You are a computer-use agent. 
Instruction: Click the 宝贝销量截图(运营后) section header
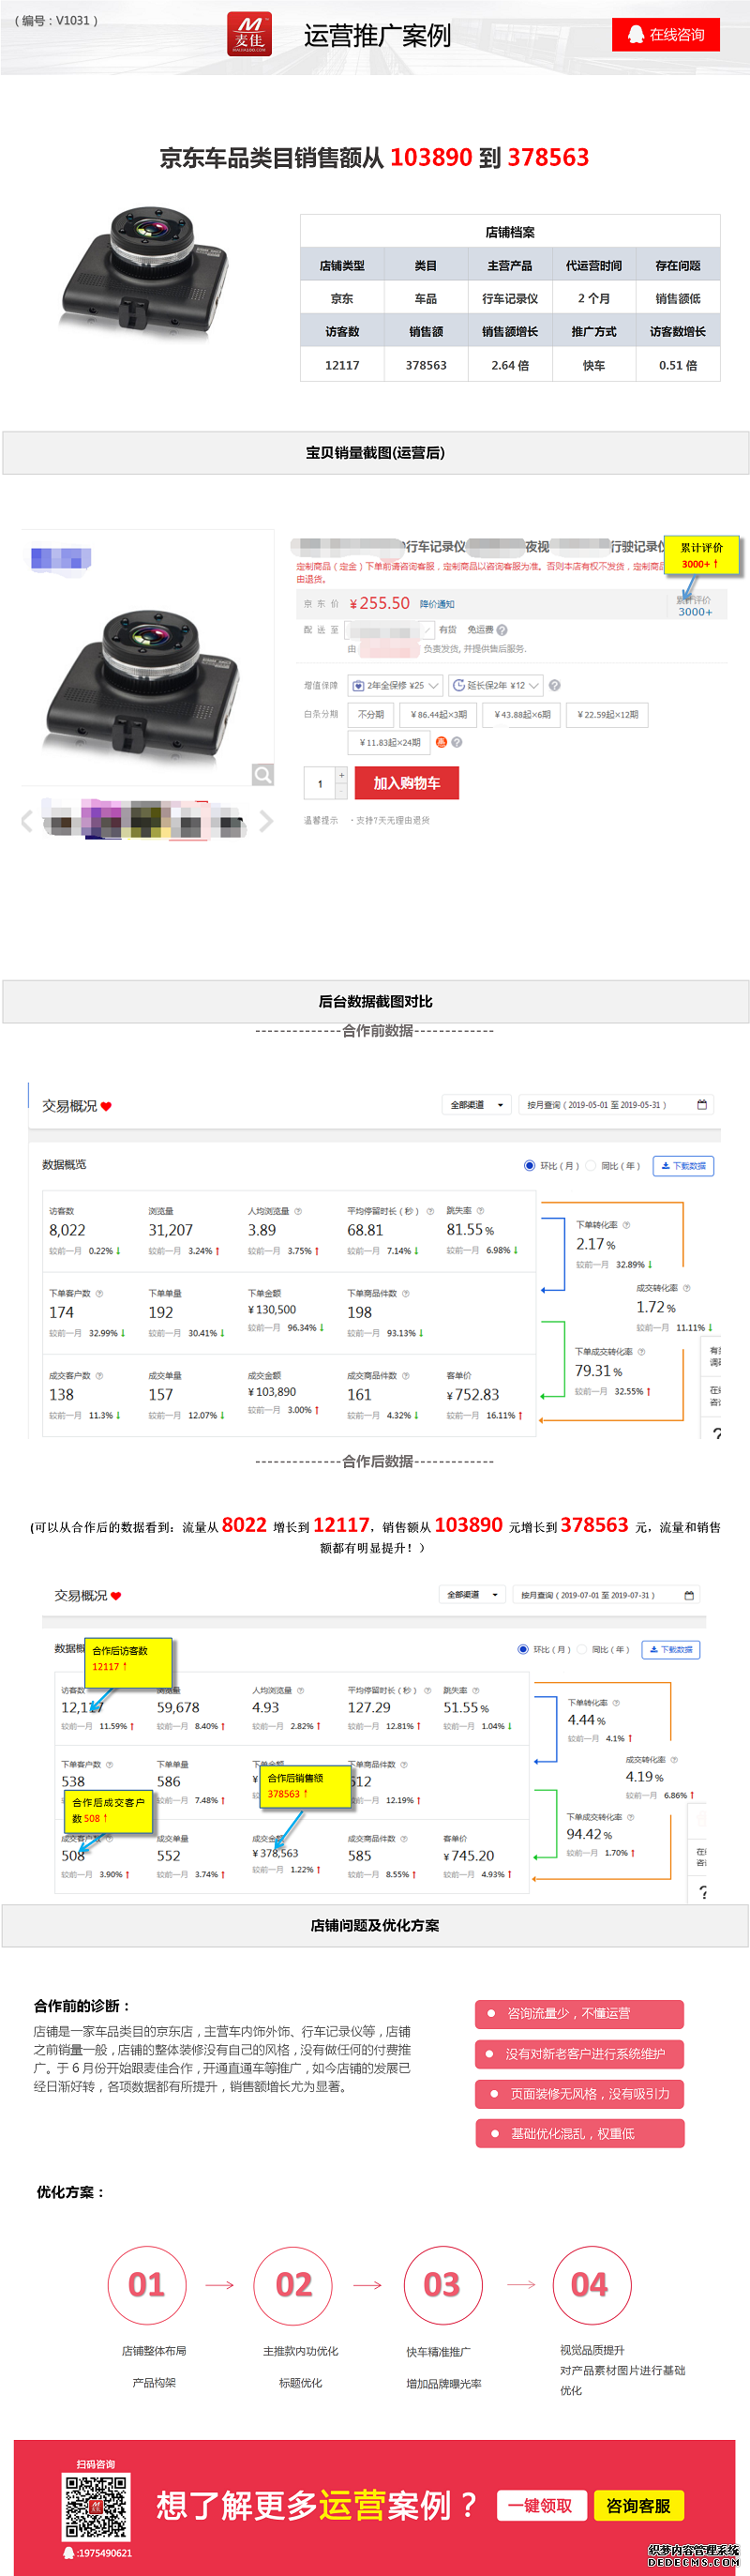coord(375,453)
